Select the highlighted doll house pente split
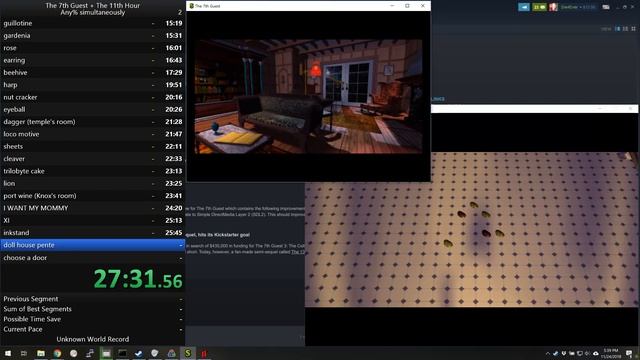640x360 pixels. click(93, 245)
